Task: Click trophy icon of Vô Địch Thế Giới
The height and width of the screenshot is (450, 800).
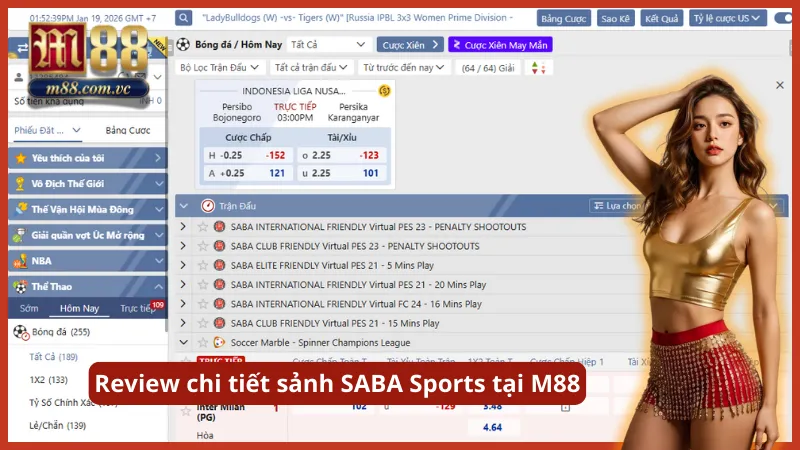Action: pyautogui.click(x=20, y=184)
